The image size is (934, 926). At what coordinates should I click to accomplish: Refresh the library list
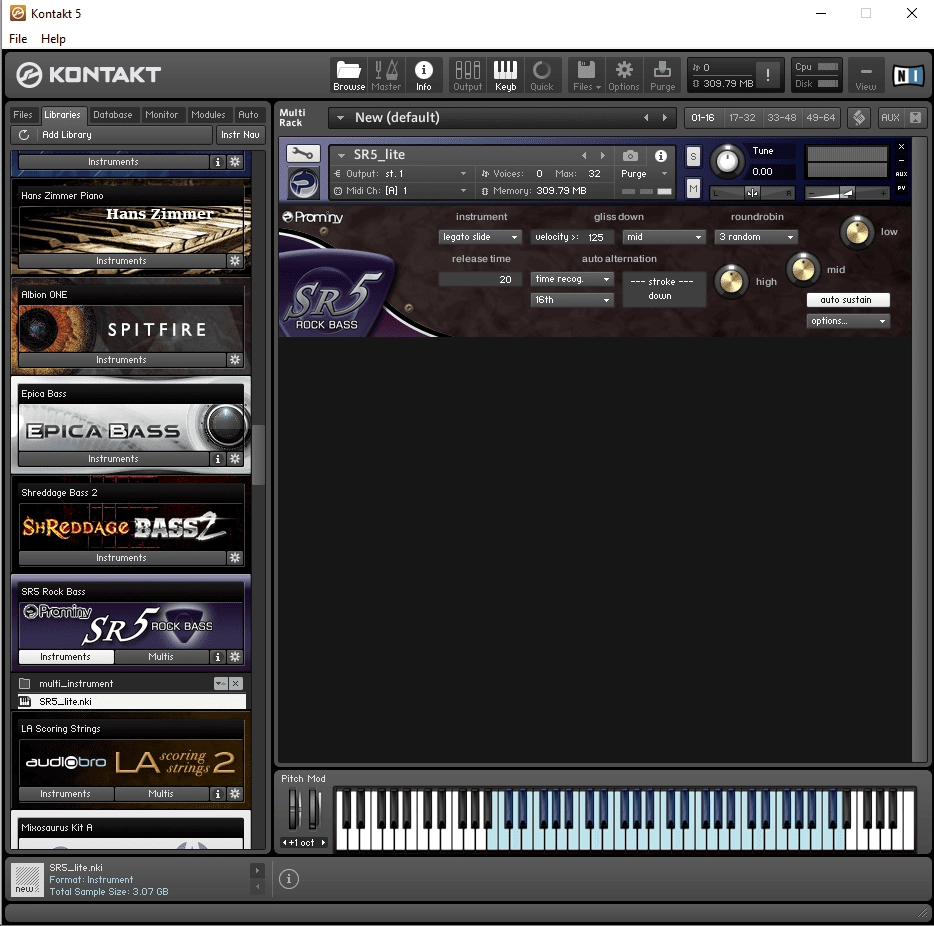tap(24, 135)
